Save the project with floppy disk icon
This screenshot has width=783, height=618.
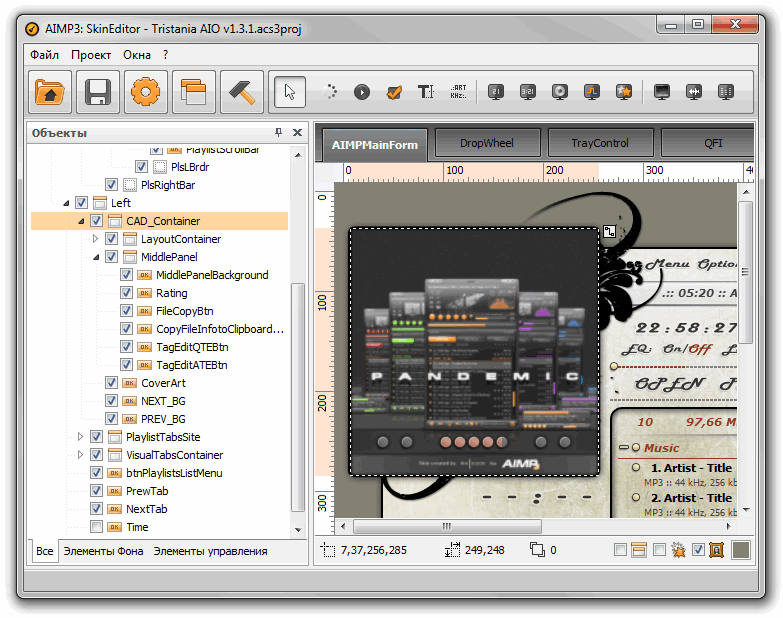[x=98, y=92]
